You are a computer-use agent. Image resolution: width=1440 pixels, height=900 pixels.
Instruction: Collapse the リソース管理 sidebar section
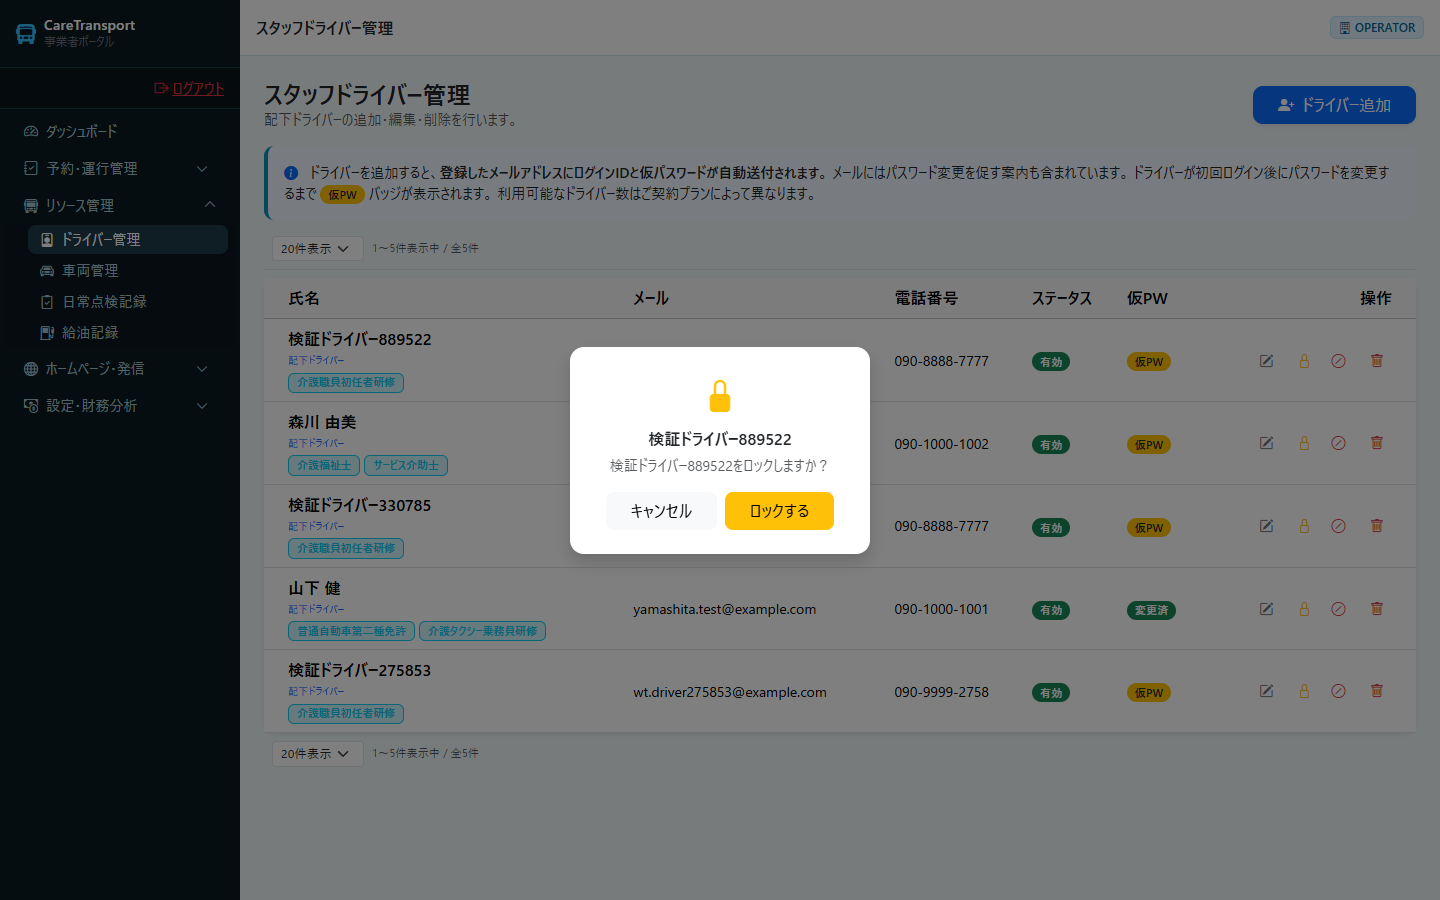120,205
